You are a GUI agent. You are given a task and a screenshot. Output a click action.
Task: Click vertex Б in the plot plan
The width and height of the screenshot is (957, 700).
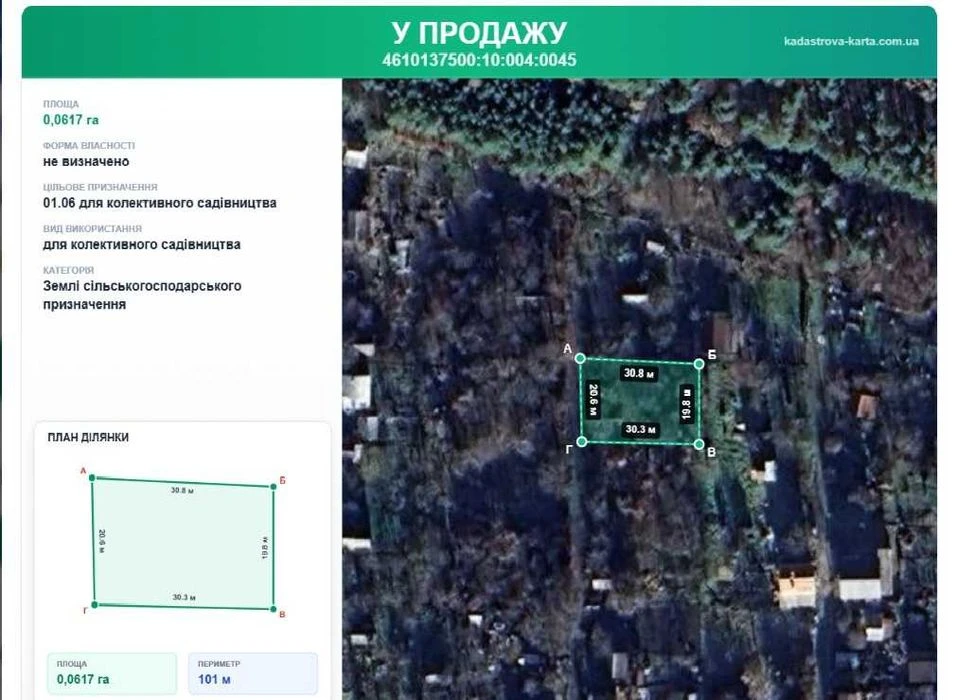273,486
